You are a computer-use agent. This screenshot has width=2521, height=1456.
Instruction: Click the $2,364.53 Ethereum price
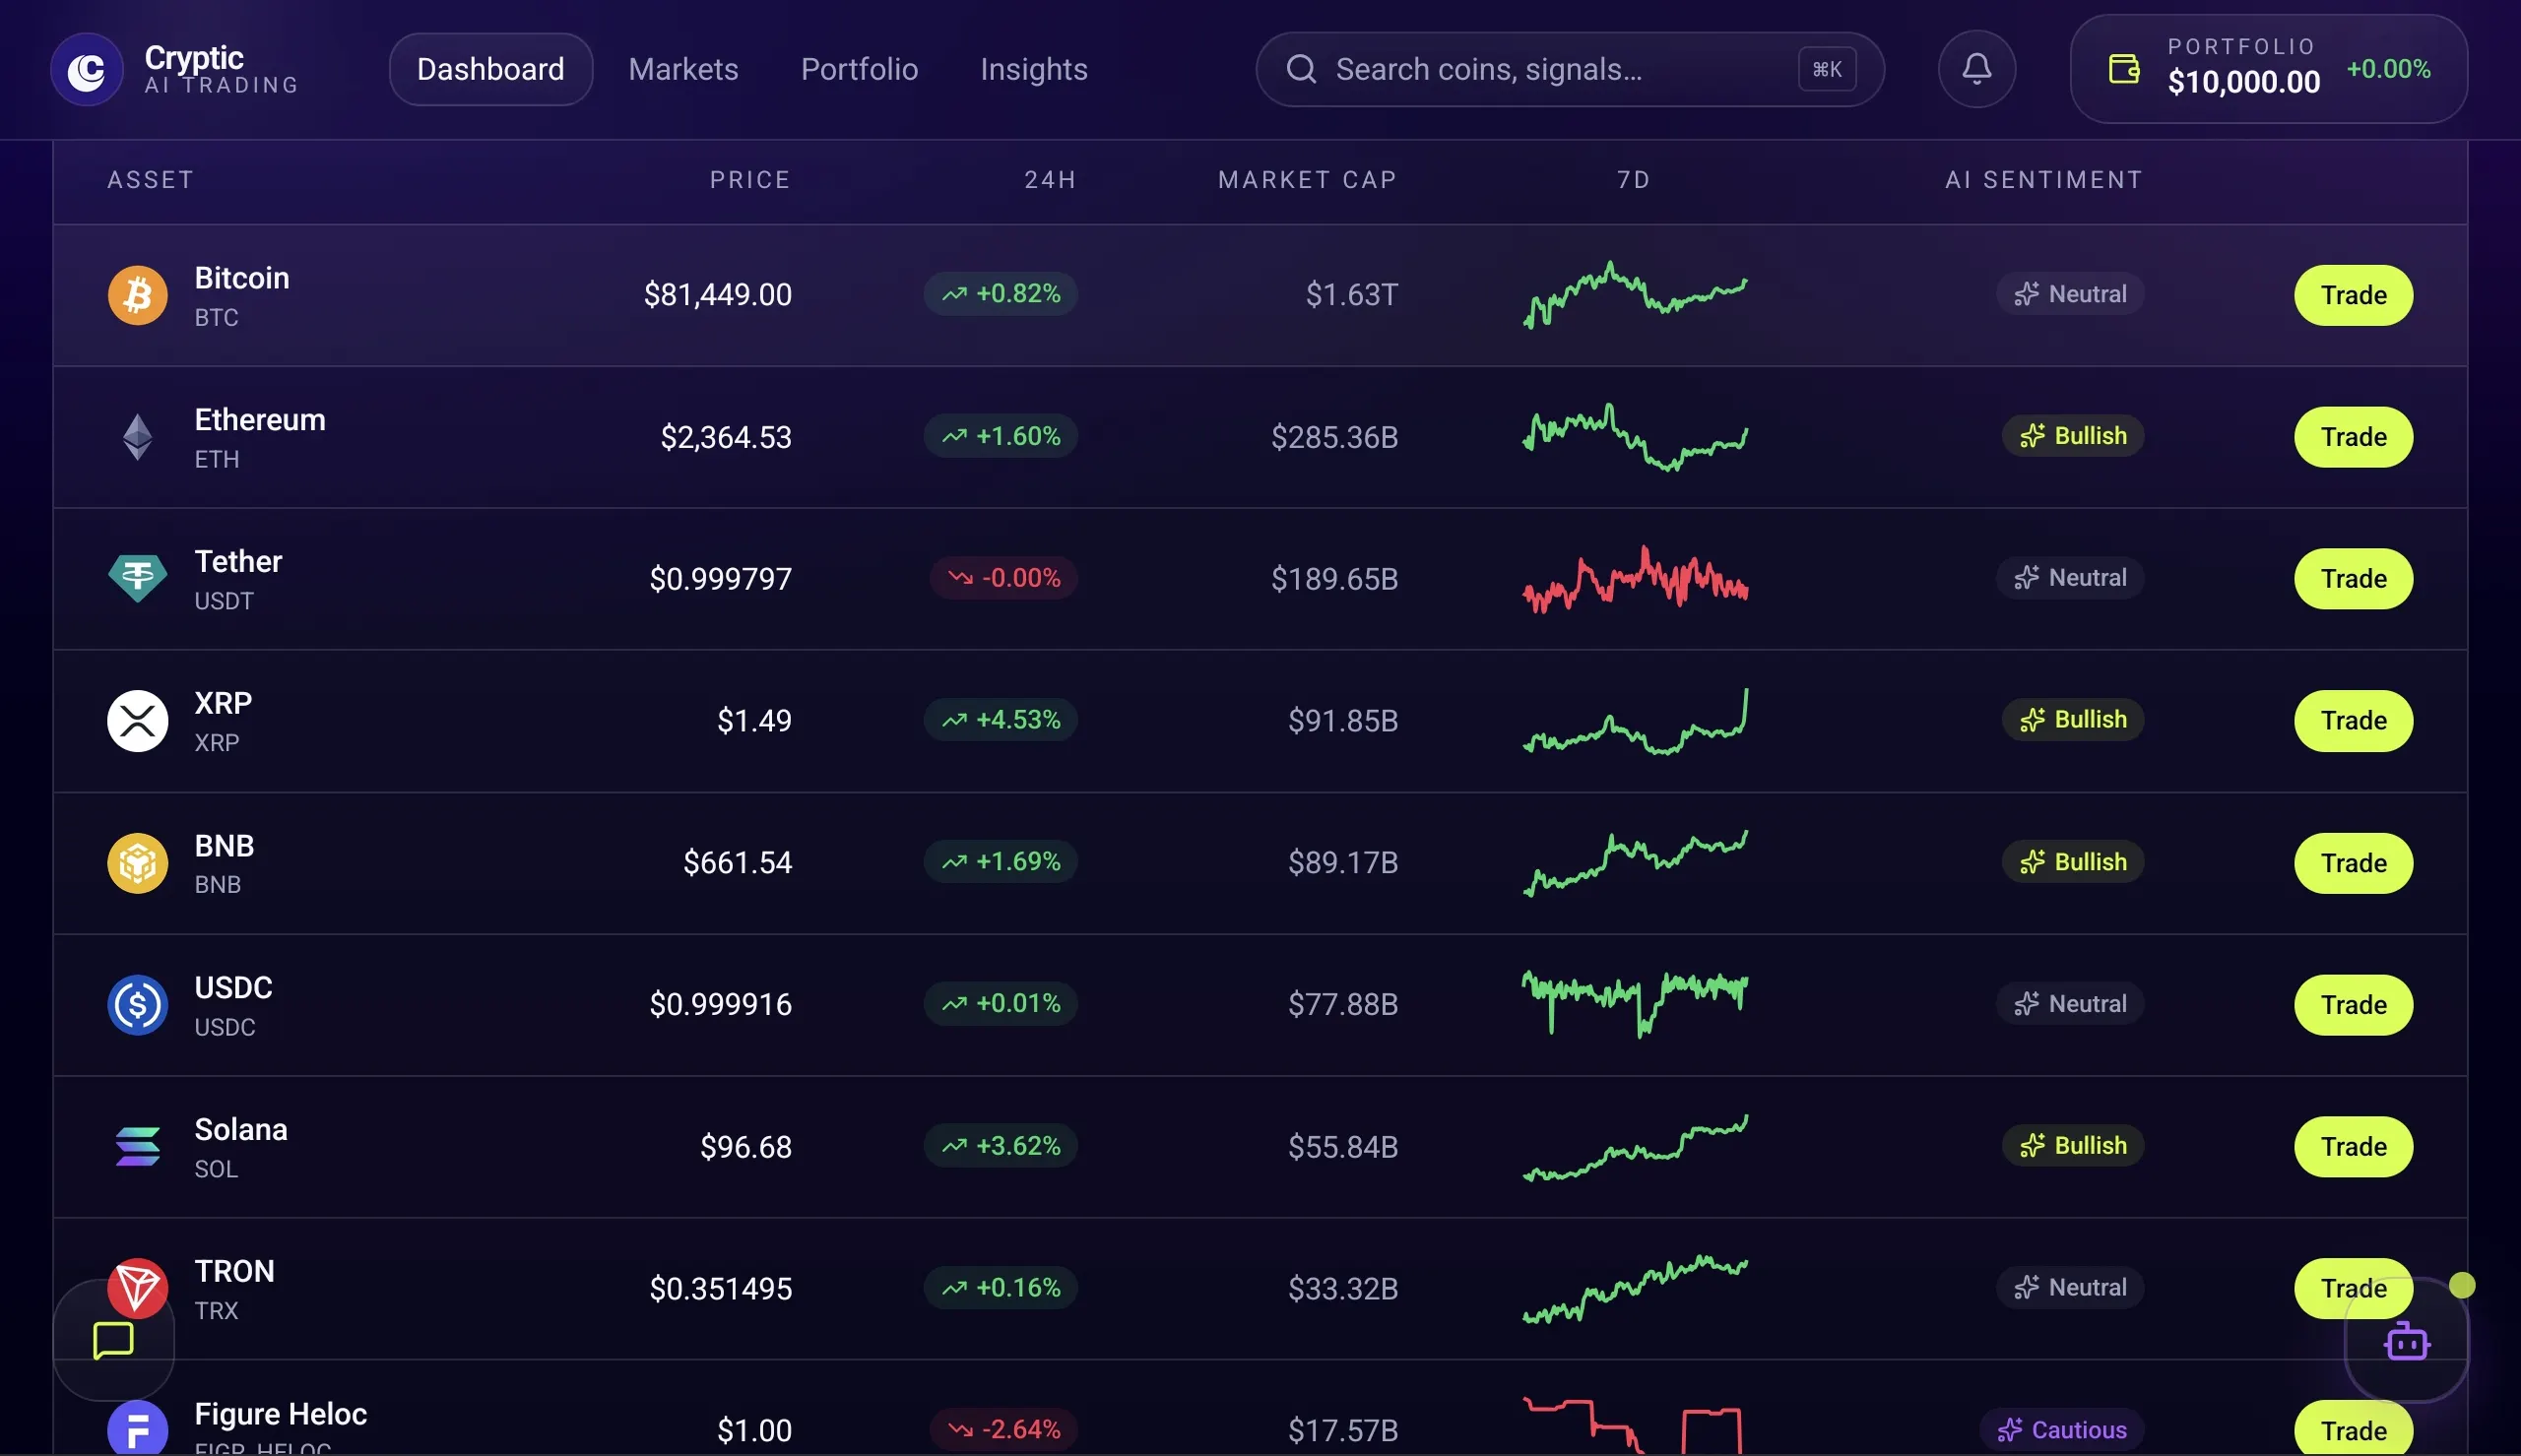coord(726,437)
